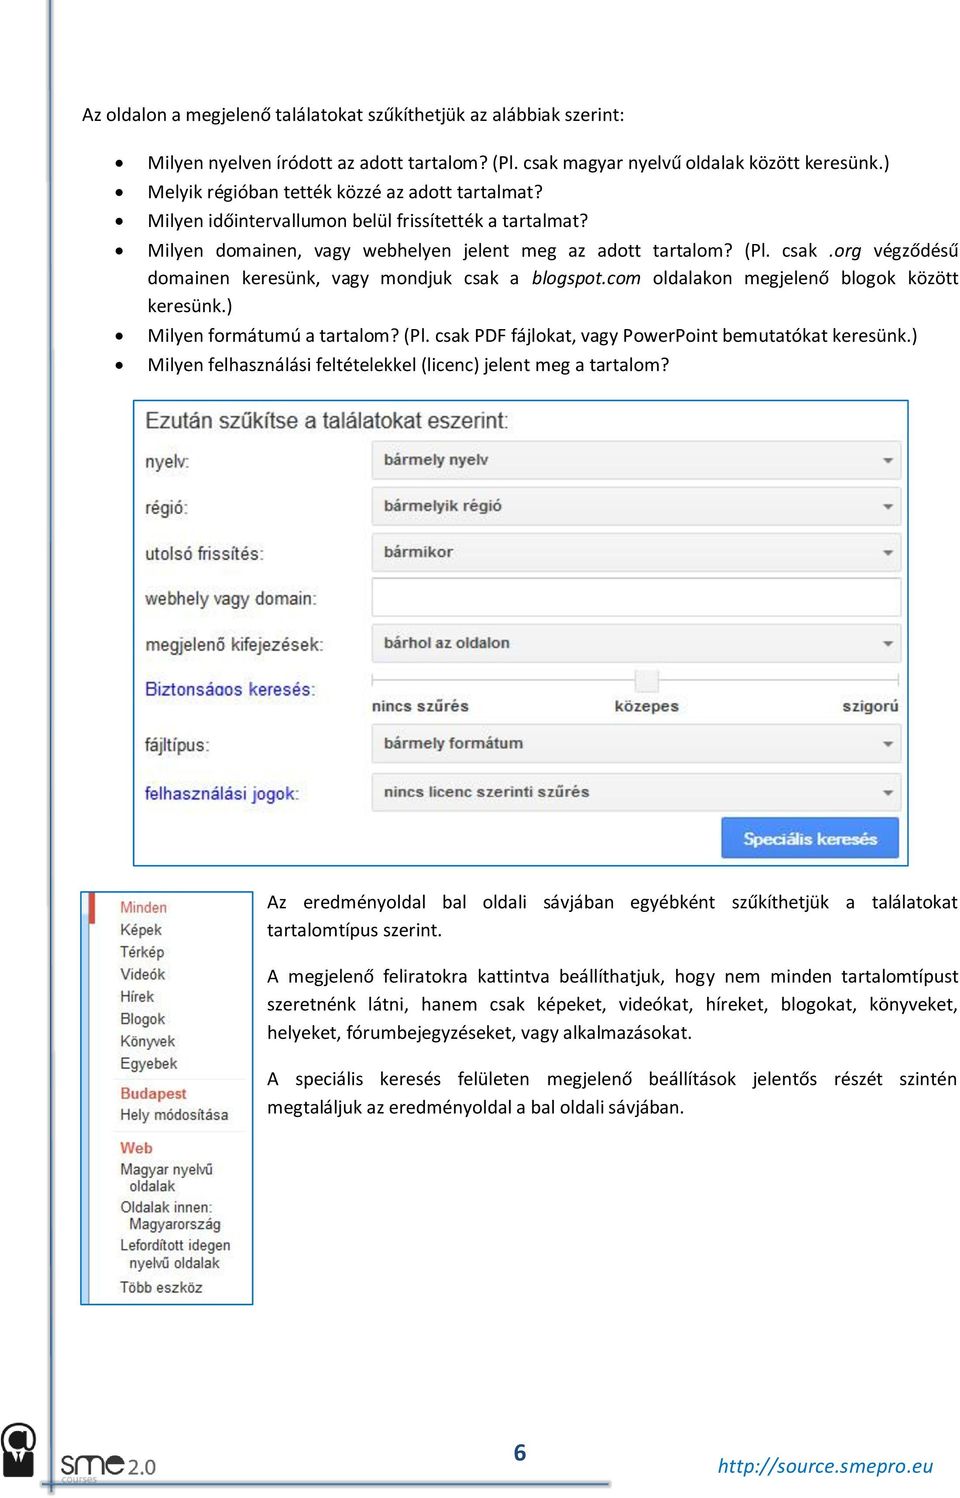Click 'Hely módosítása' under Budapest
Viewport: 960px width, 1498px height.
[x=174, y=1115]
